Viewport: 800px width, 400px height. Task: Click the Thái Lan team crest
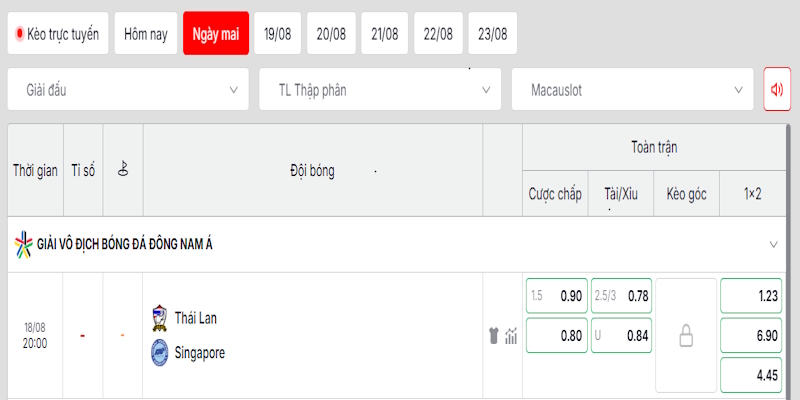tap(160, 319)
